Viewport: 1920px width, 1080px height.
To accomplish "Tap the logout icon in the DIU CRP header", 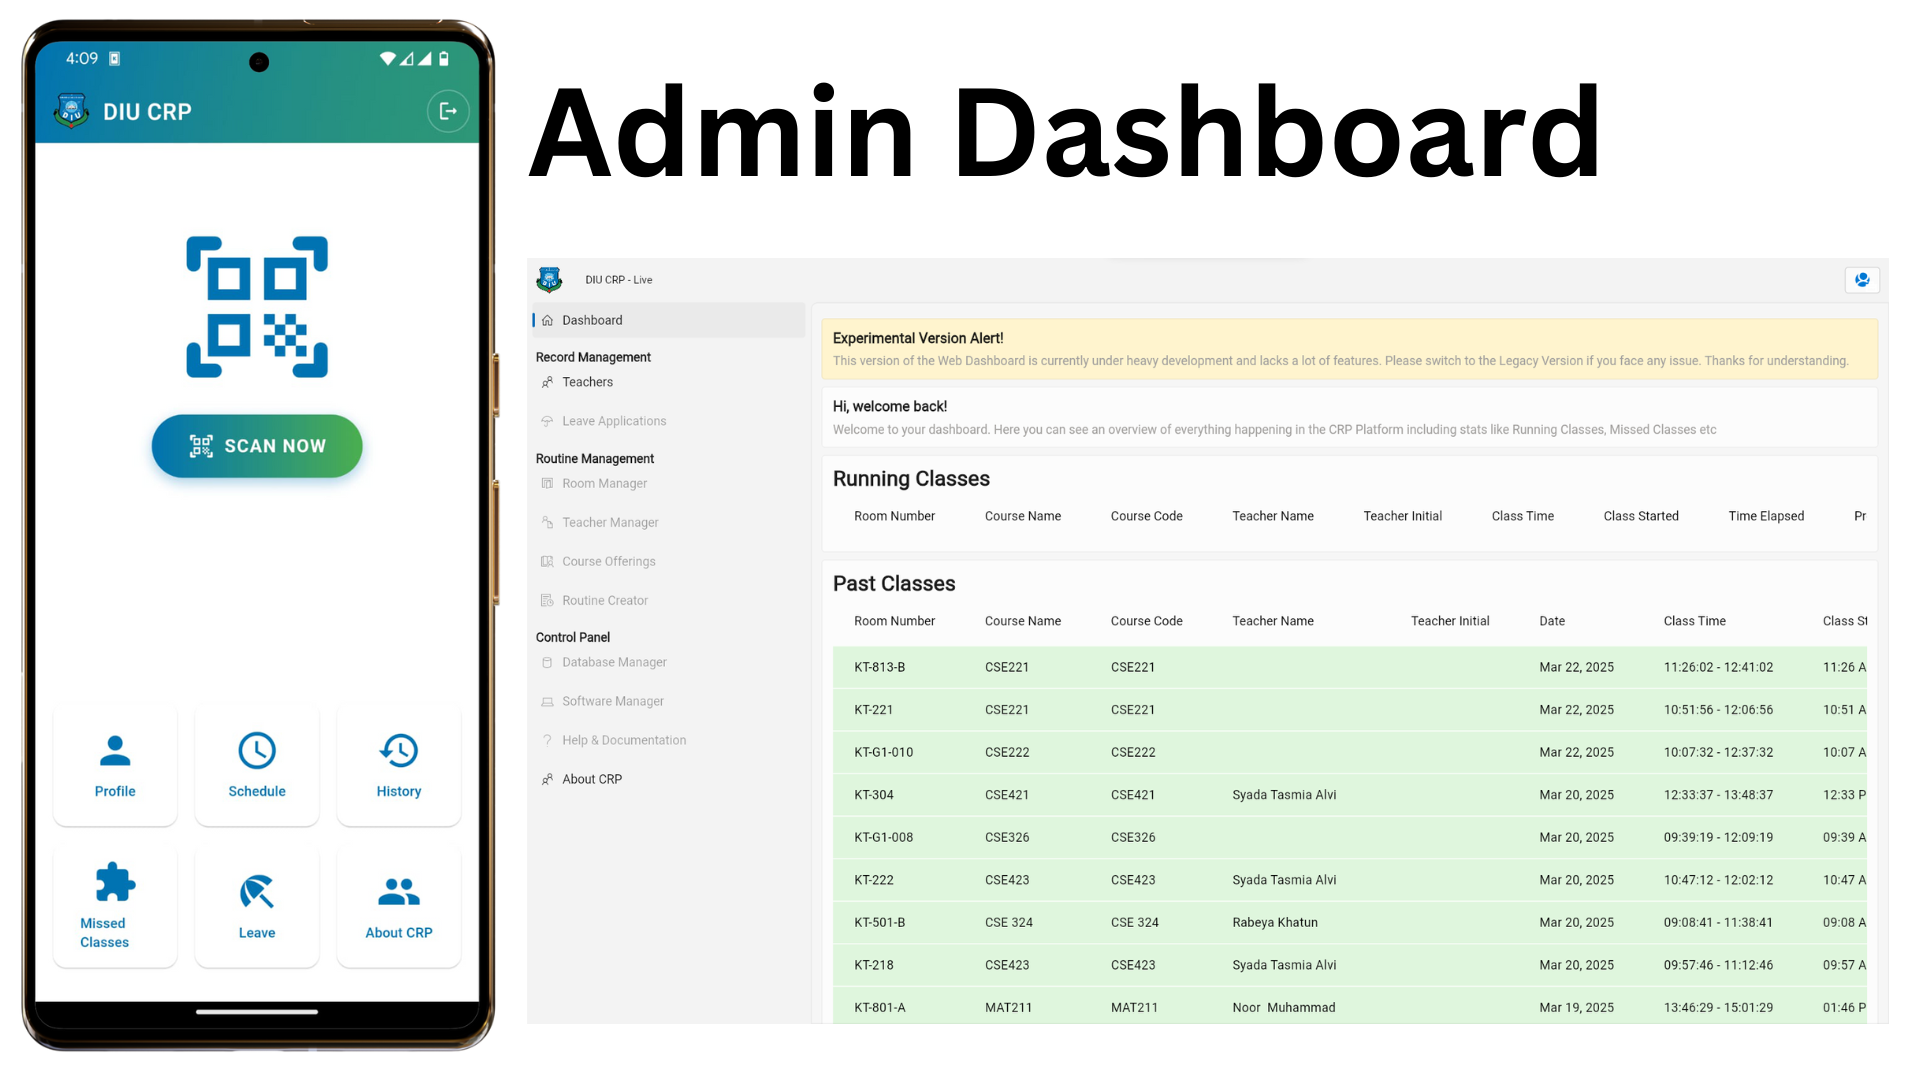I will click(x=448, y=111).
